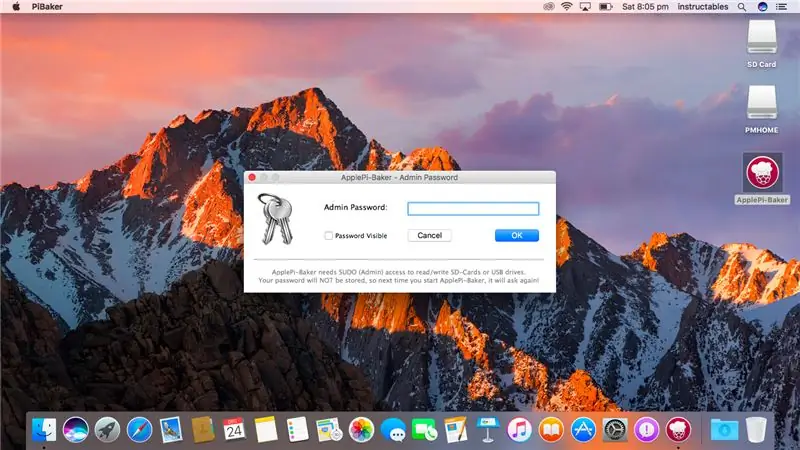Open purple exclamation feedback app in dock
The height and width of the screenshot is (450, 800).
pos(646,430)
